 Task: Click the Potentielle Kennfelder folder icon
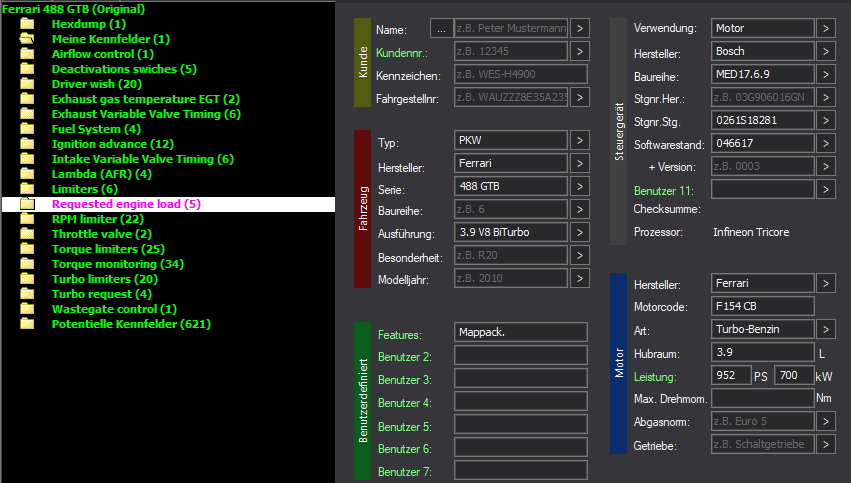coord(27,324)
